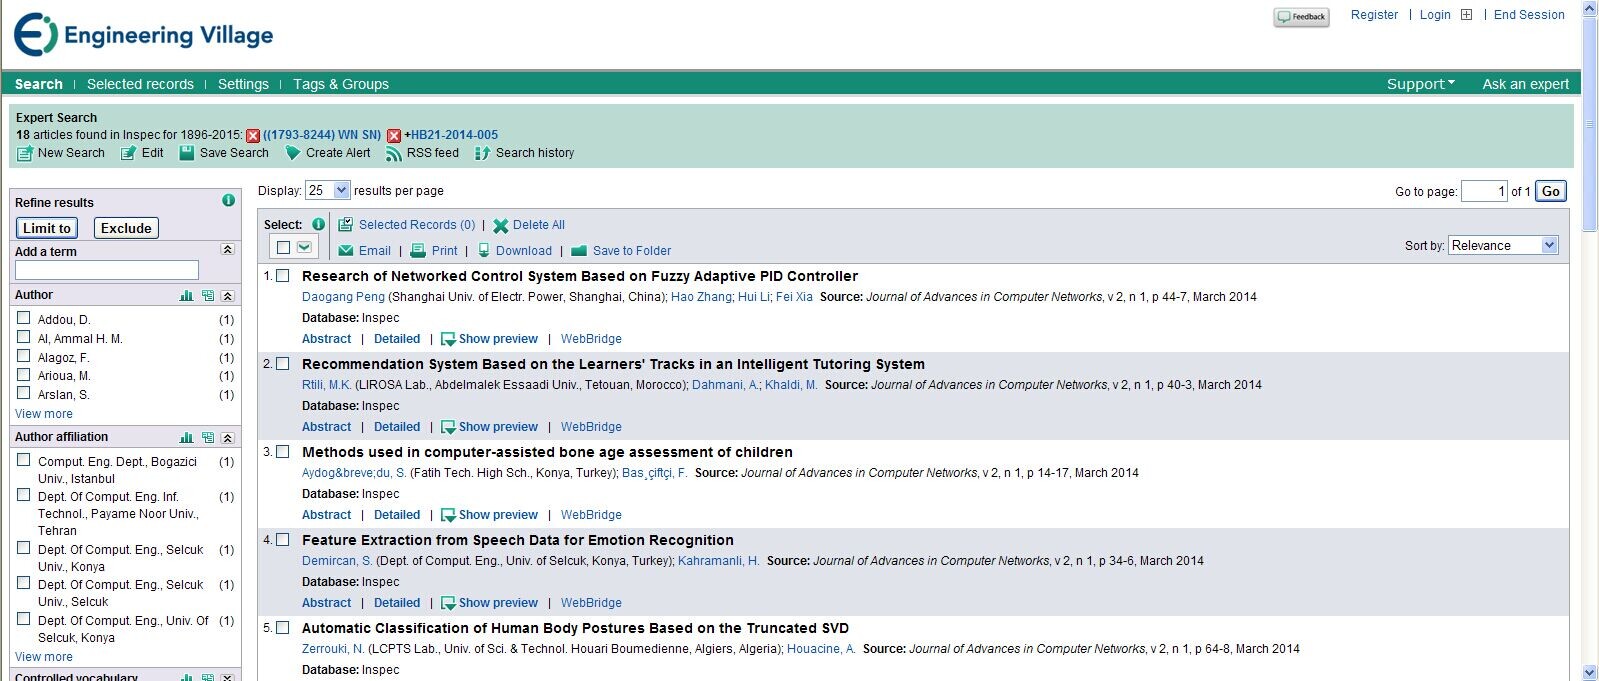Click the Download icon
This screenshot has width=1599, height=681.
click(x=484, y=251)
